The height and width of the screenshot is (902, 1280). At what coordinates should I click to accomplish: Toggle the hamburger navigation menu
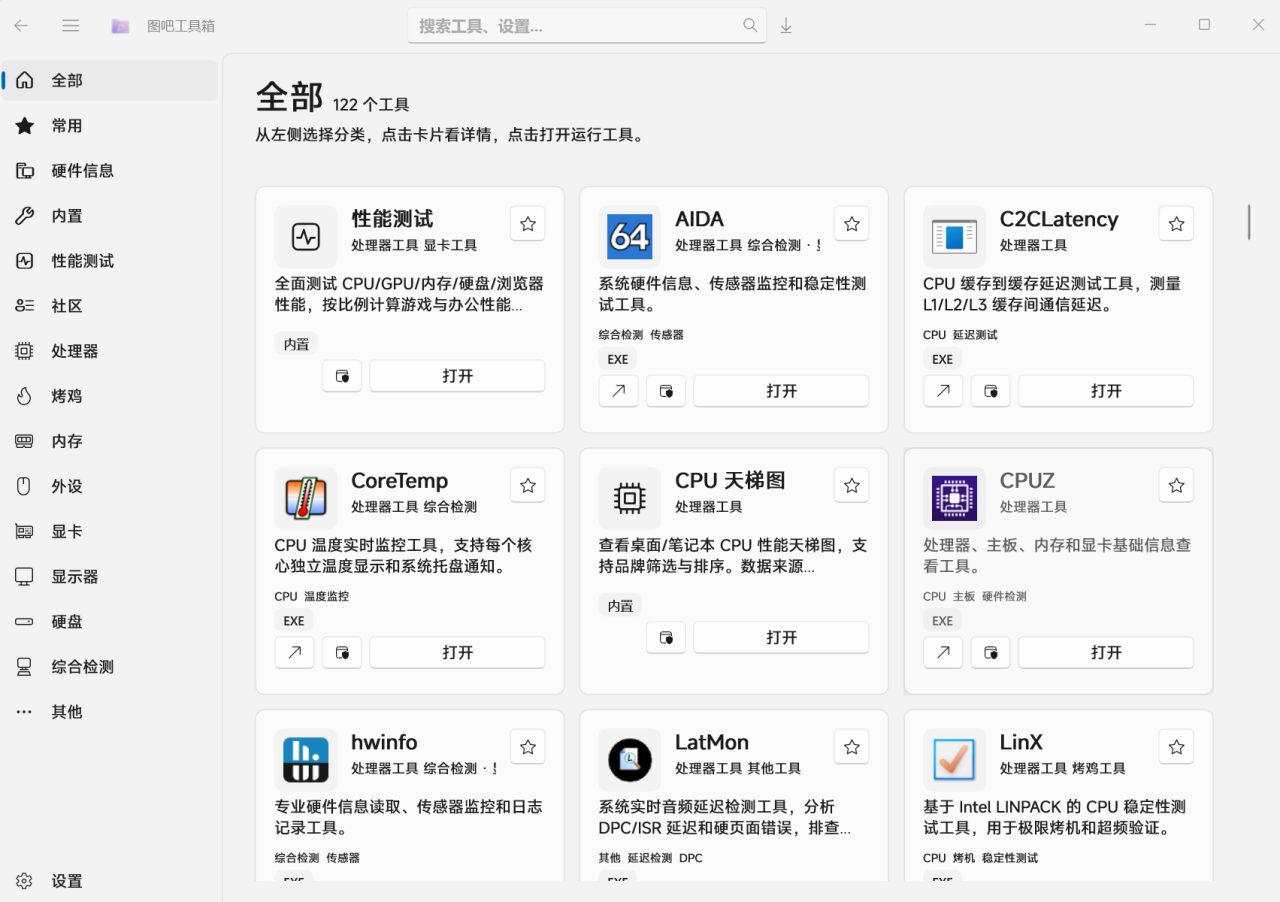click(x=70, y=26)
